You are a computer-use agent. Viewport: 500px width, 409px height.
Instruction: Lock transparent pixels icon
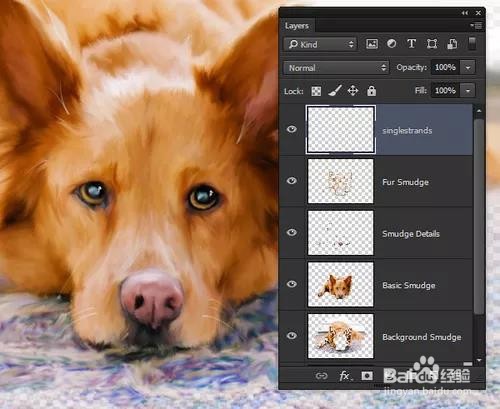tap(316, 91)
